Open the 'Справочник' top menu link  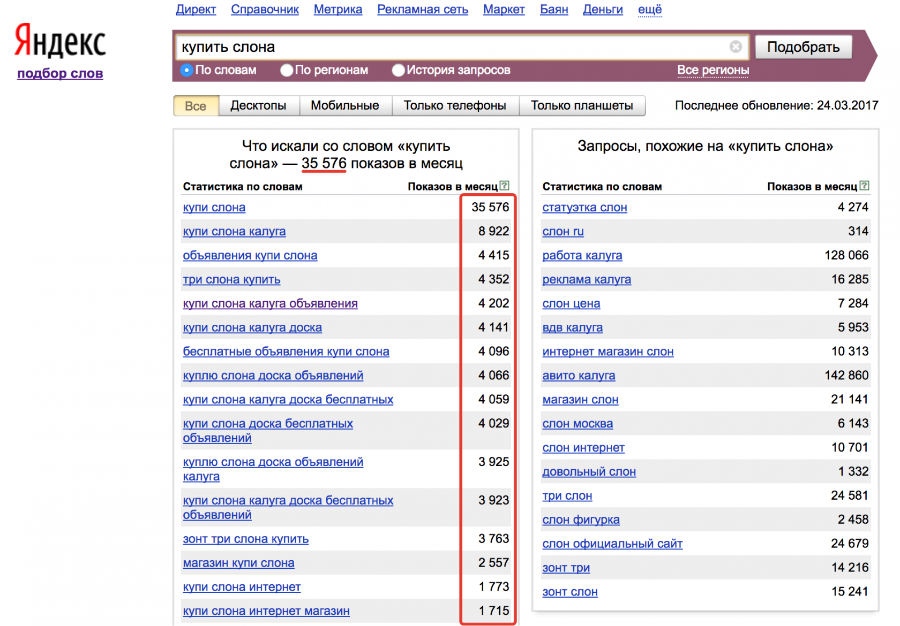click(x=265, y=10)
